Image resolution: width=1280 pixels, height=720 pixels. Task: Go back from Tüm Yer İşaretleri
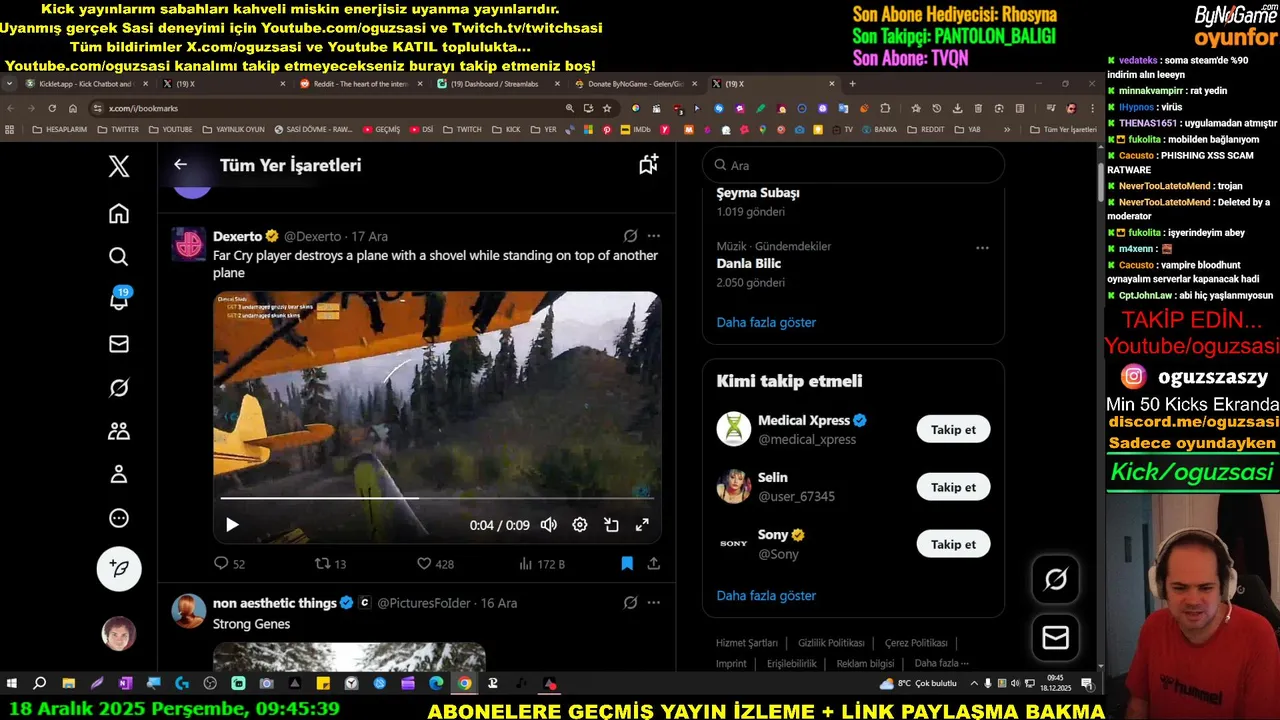pyautogui.click(x=180, y=165)
